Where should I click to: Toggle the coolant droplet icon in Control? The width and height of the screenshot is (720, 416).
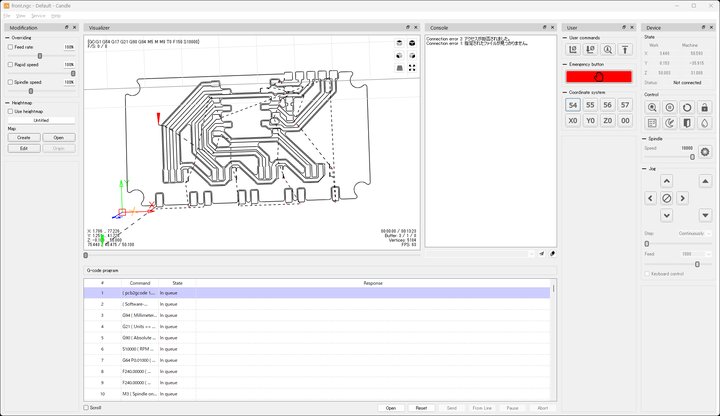tap(704, 123)
